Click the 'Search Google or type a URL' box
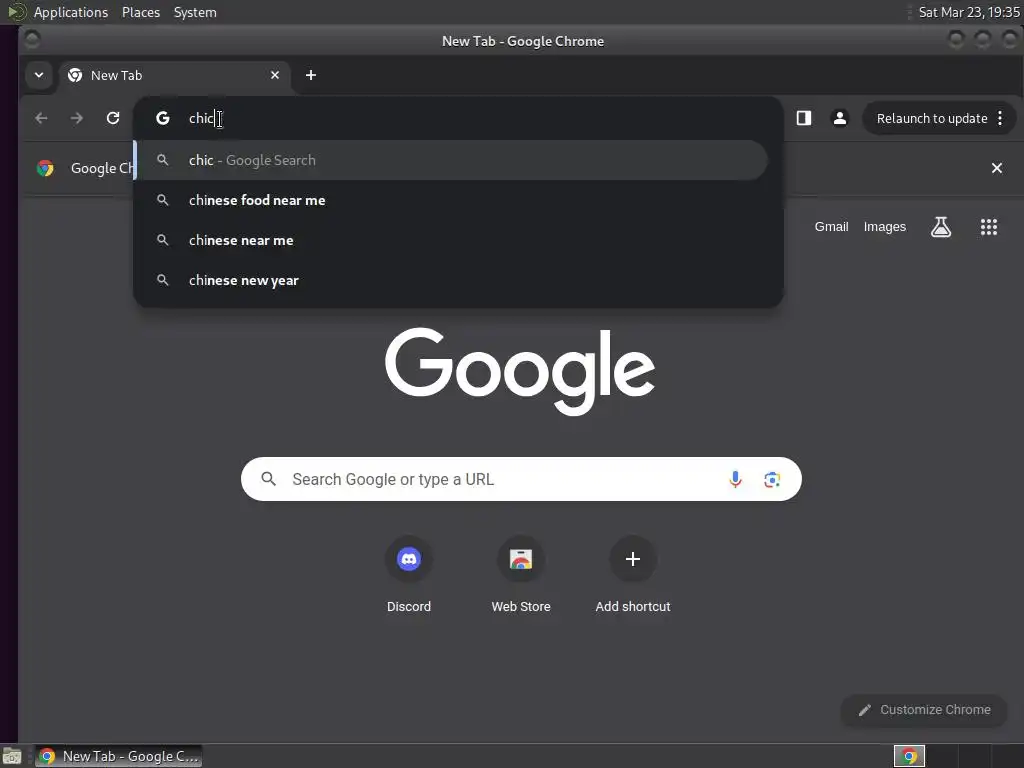Image resolution: width=1024 pixels, height=768 pixels. 521,479
